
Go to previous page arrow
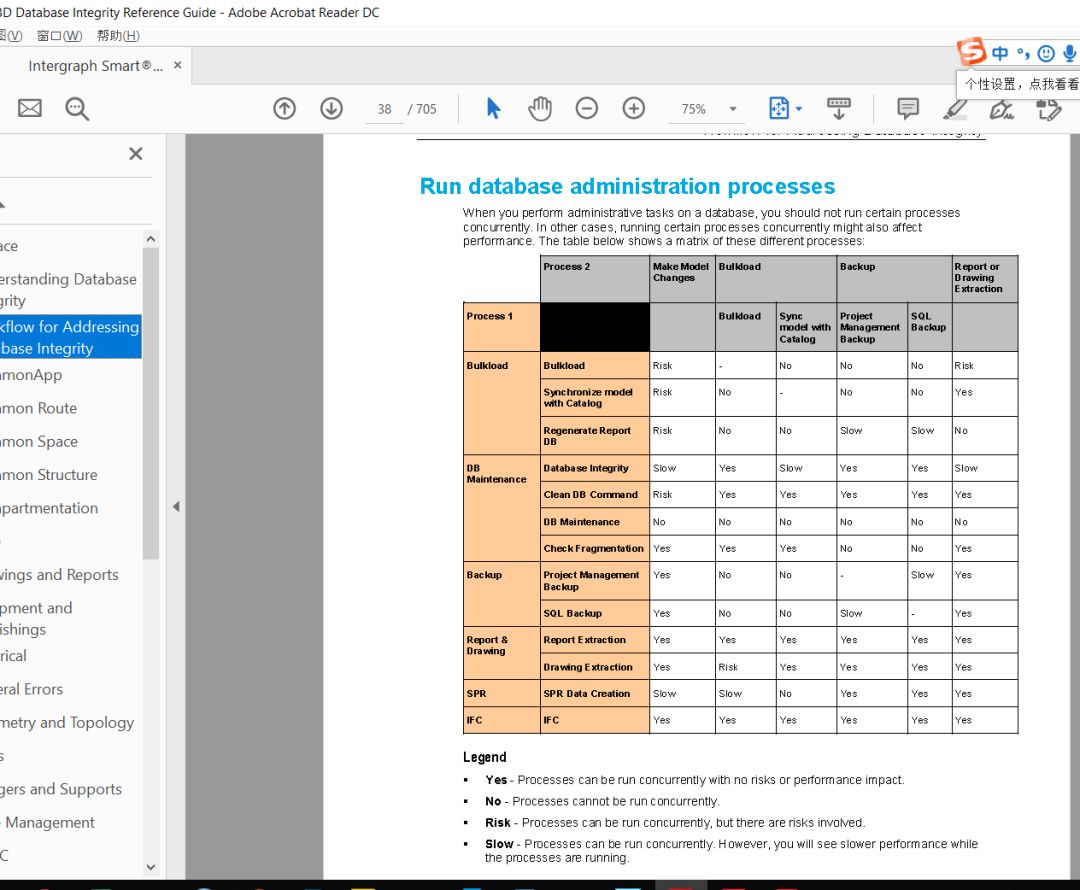point(284,108)
